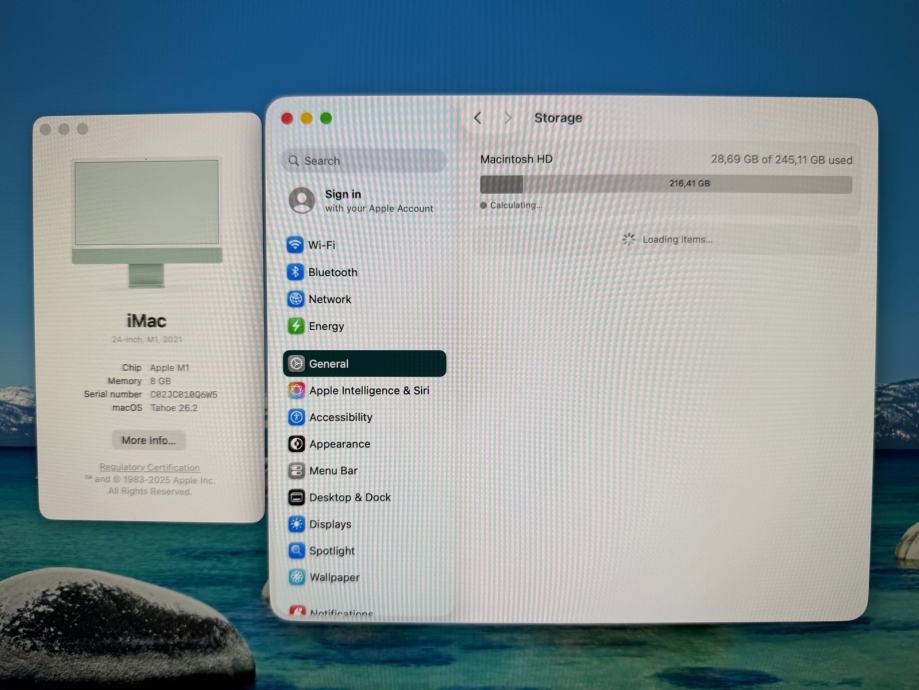The width and height of the screenshot is (919, 690).
Task: Click the iMac image in About window
Action: click(147, 223)
